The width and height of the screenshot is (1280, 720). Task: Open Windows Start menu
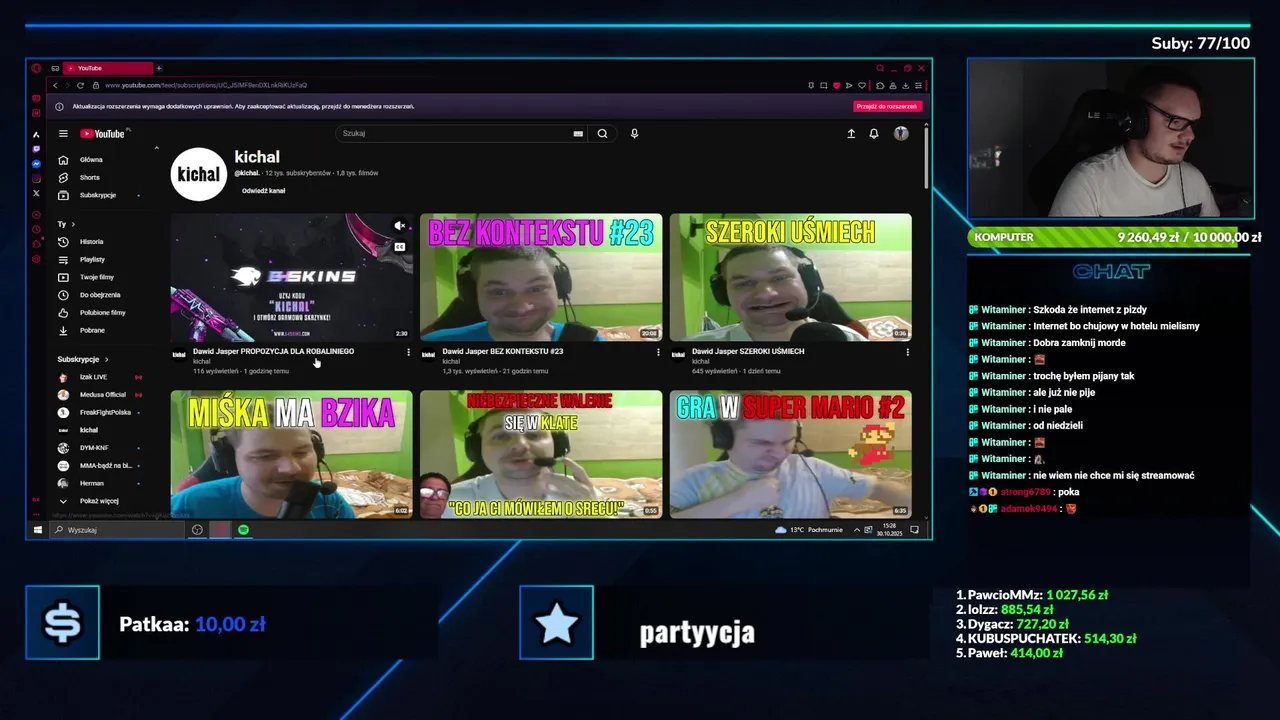point(38,530)
